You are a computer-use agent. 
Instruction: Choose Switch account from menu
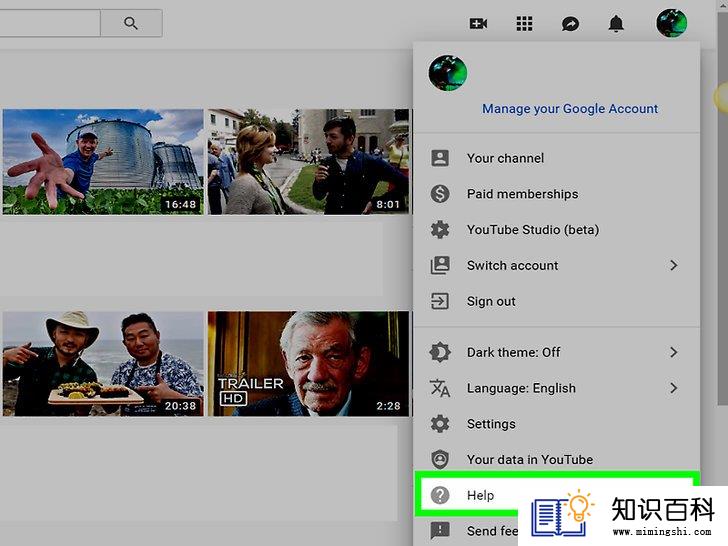coord(556,265)
